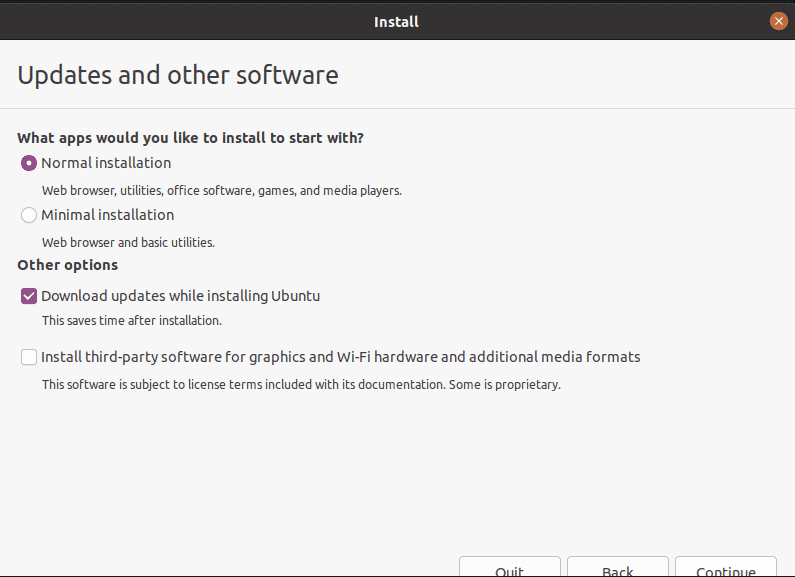Click the Install title bar text
795x577 pixels.
coord(396,22)
